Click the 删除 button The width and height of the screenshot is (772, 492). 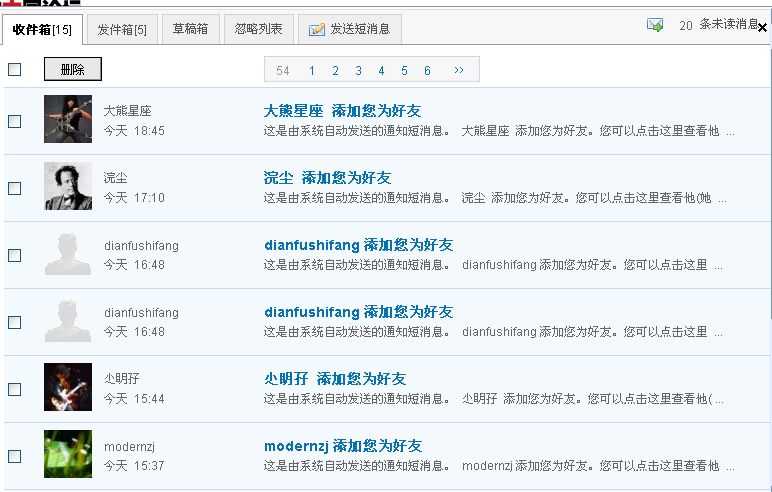tap(73, 69)
